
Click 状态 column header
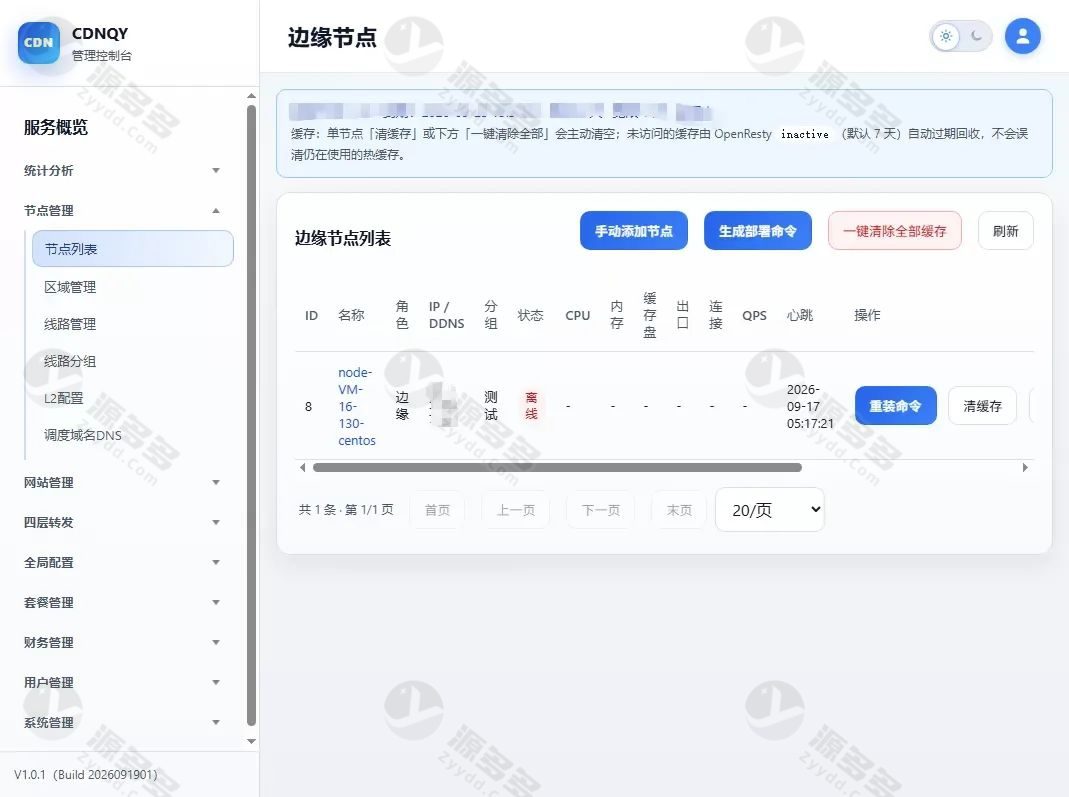(530, 315)
